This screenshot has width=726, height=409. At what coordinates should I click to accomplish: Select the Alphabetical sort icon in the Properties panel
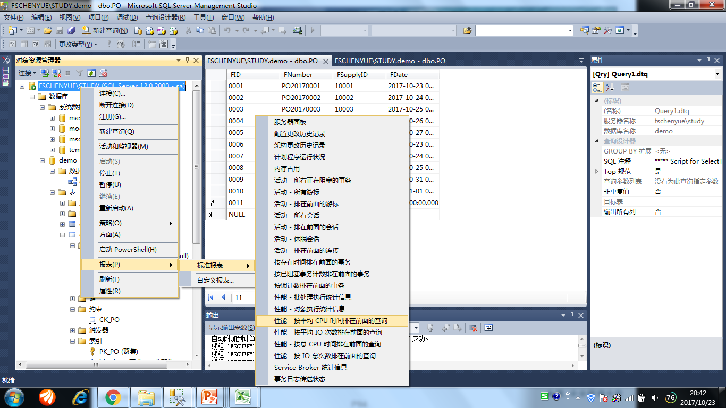pos(610,87)
